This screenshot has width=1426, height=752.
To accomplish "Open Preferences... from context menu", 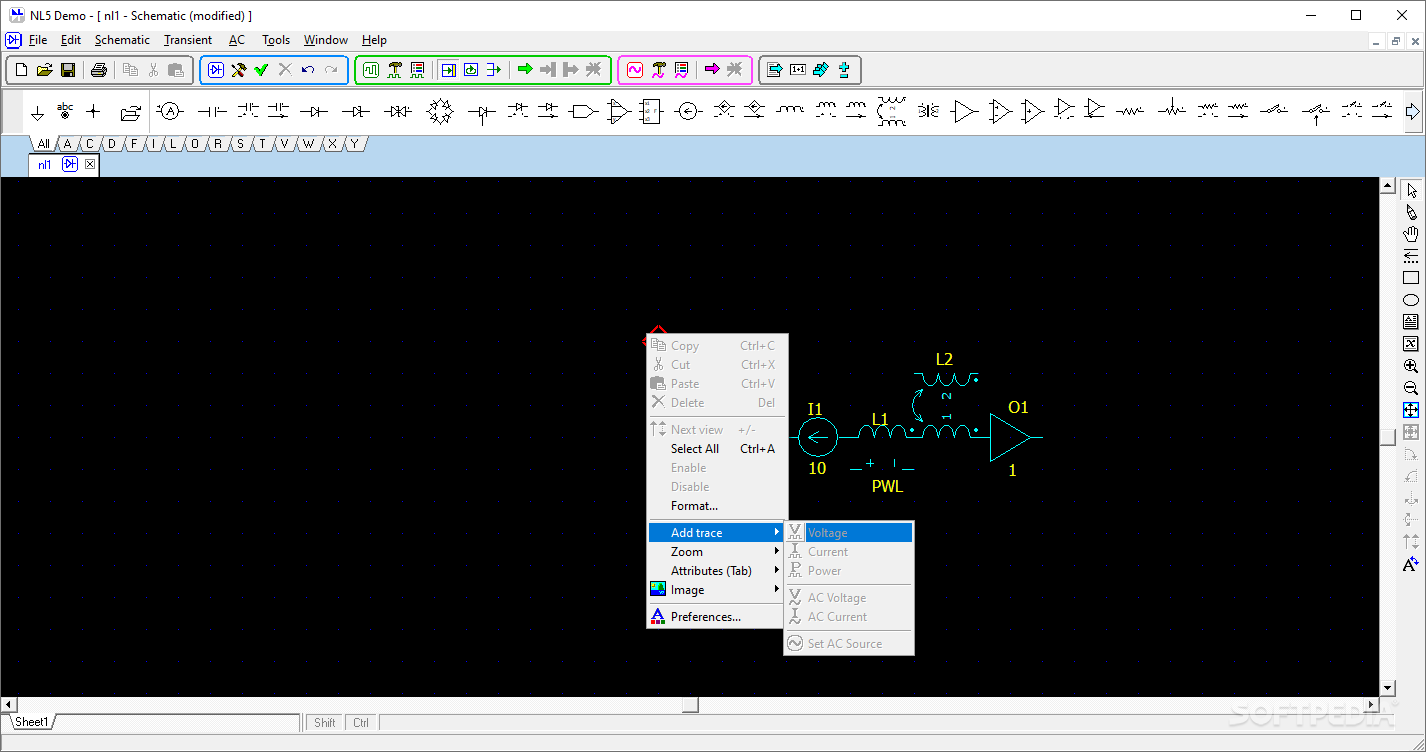I will (x=717, y=617).
